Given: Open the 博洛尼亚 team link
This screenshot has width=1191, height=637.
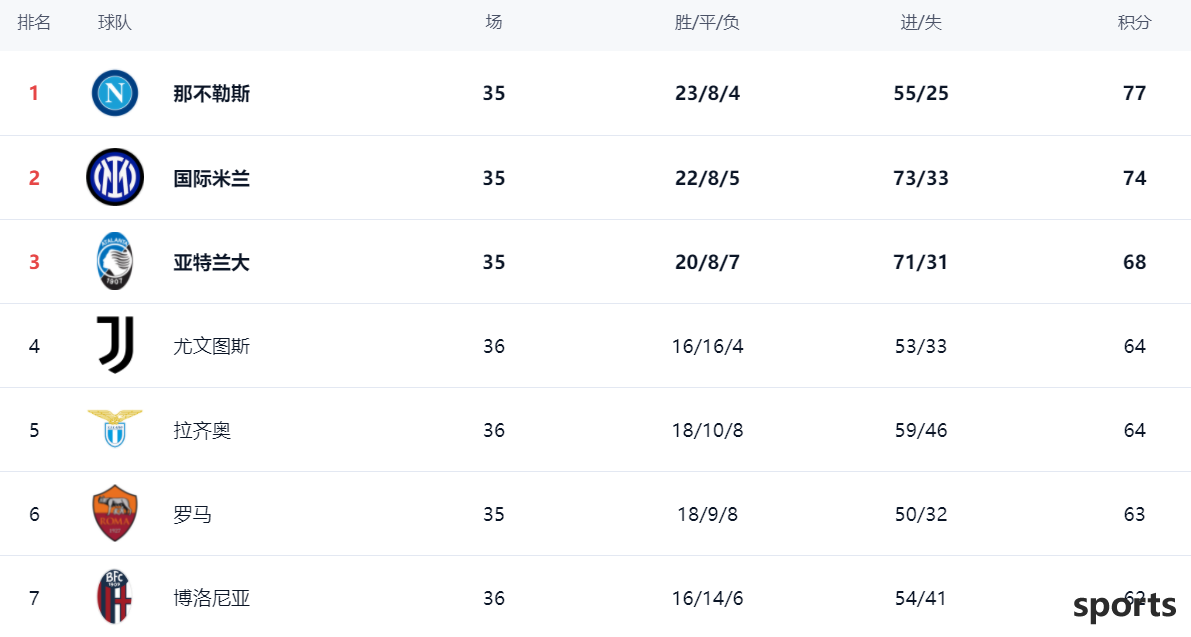Looking at the screenshot, I should [x=211, y=598].
